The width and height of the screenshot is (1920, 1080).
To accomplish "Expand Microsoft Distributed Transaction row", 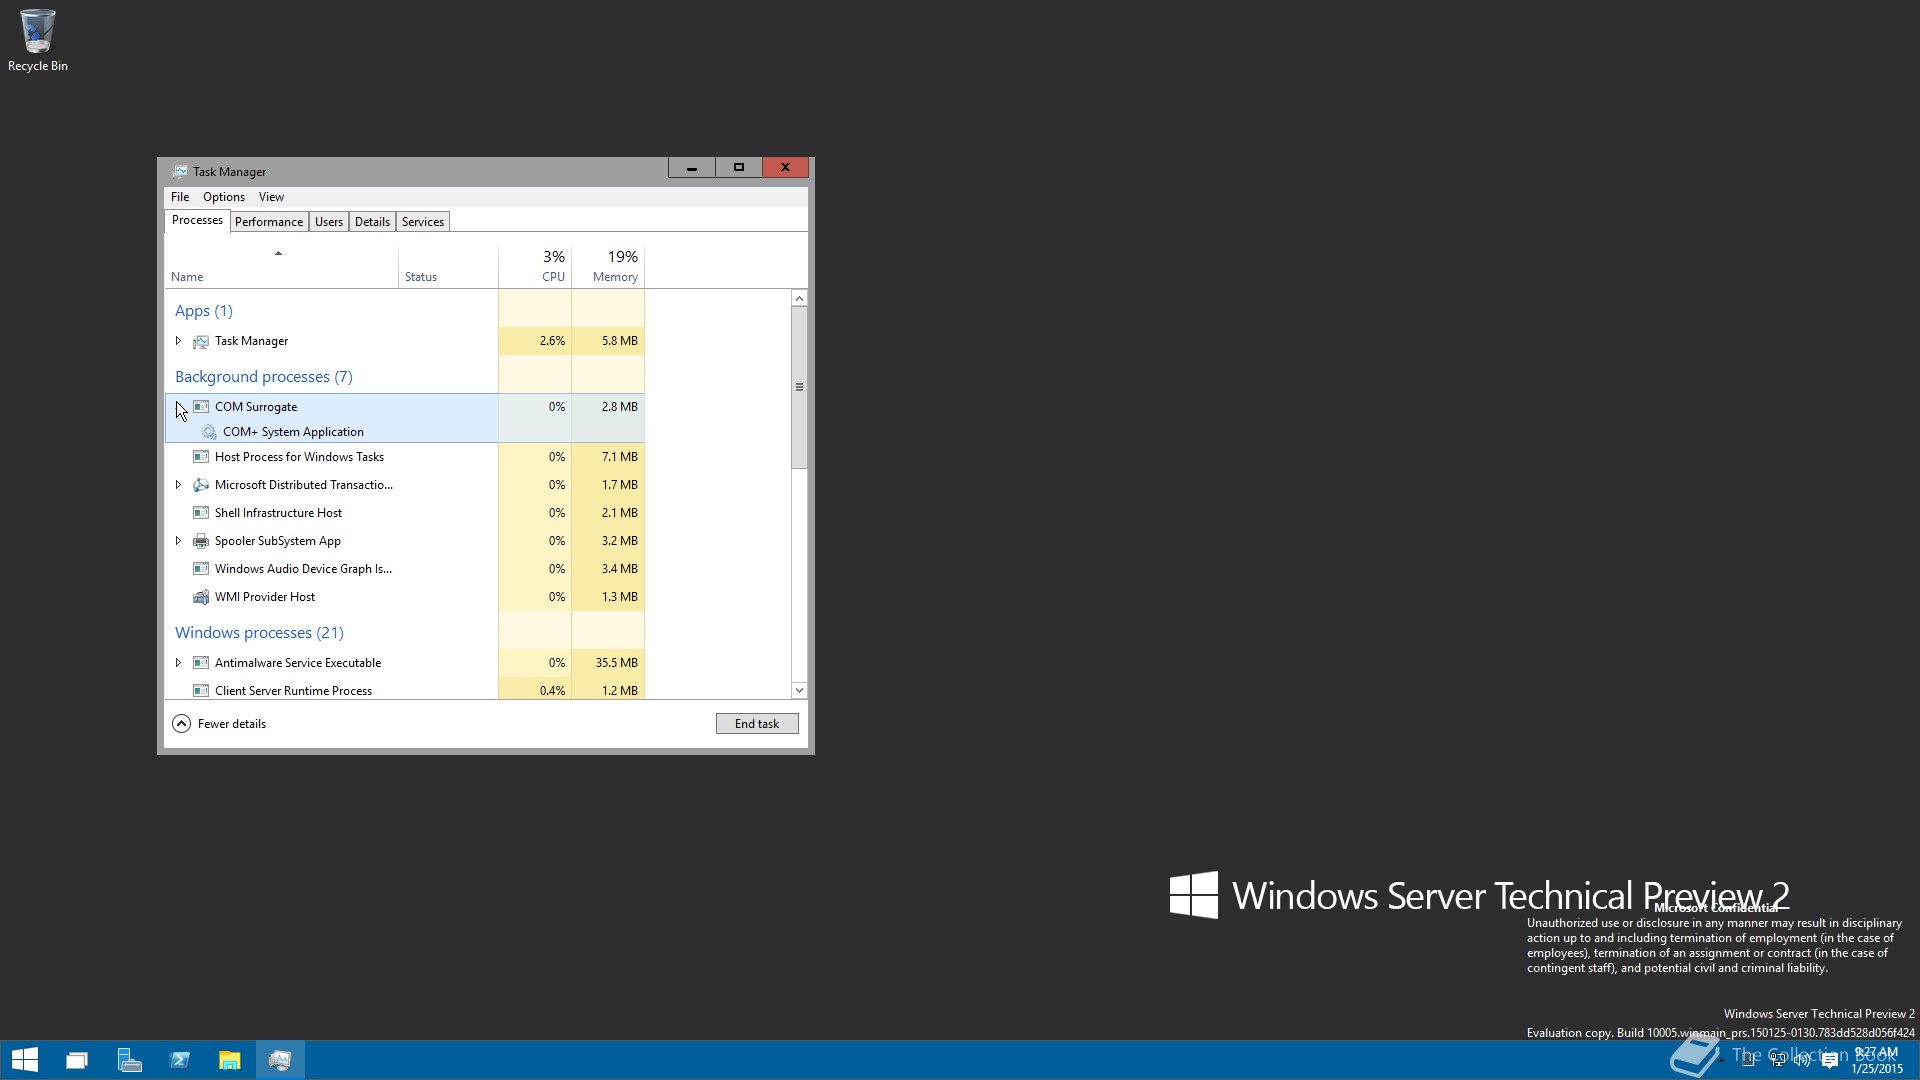I will click(x=178, y=485).
